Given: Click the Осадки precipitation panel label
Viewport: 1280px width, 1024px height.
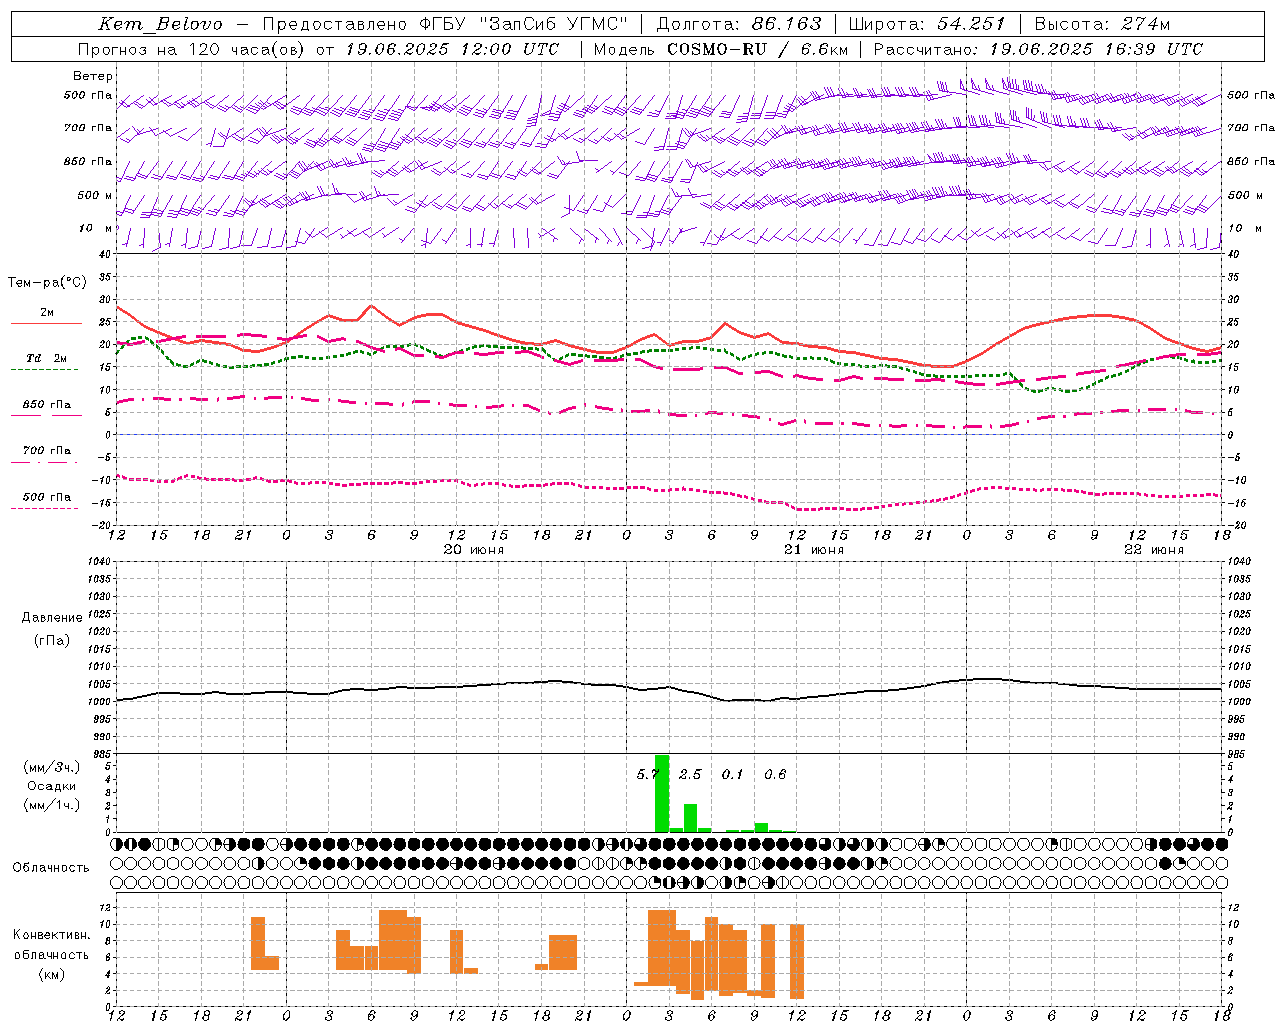Looking at the screenshot, I should [52, 786].
